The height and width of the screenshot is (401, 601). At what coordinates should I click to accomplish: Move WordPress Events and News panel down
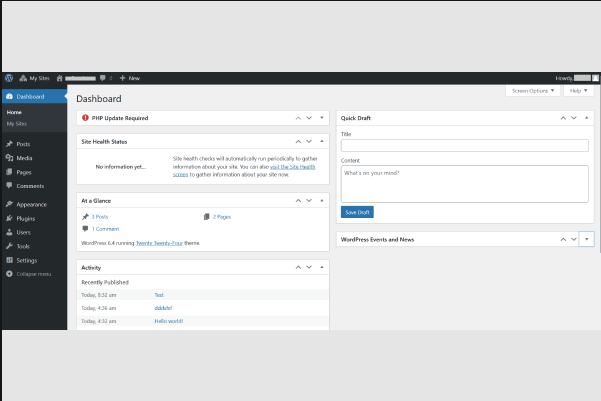tap(574, 239)
